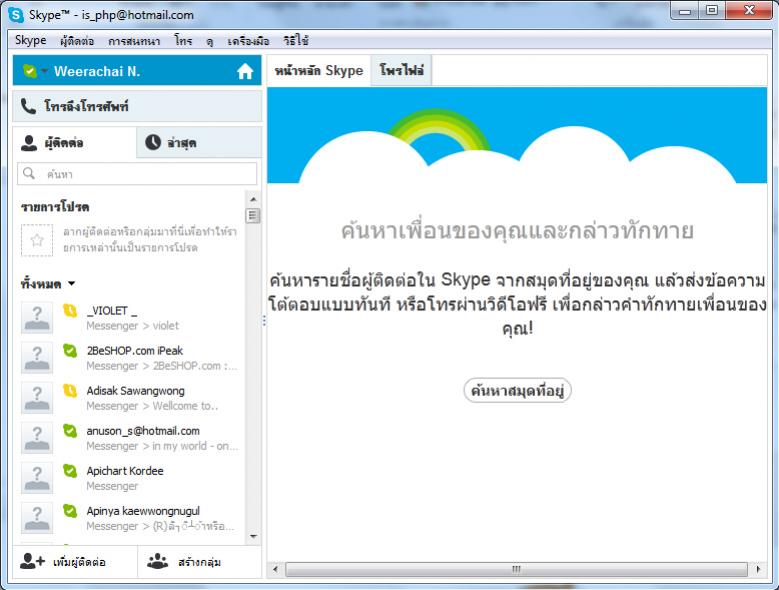Select contact anuson_s@hotmail.com

[131, 438]
